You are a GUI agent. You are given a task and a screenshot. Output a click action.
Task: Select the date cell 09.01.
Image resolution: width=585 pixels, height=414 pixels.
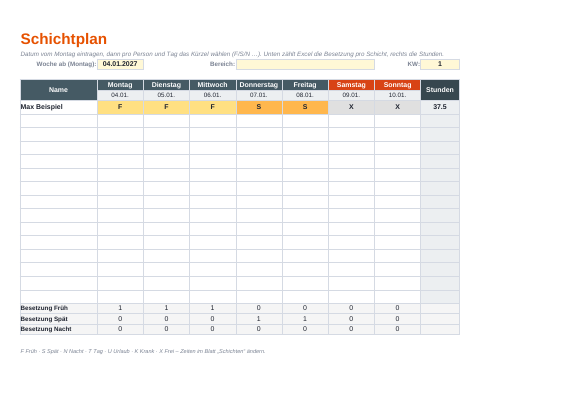point(351,95)
